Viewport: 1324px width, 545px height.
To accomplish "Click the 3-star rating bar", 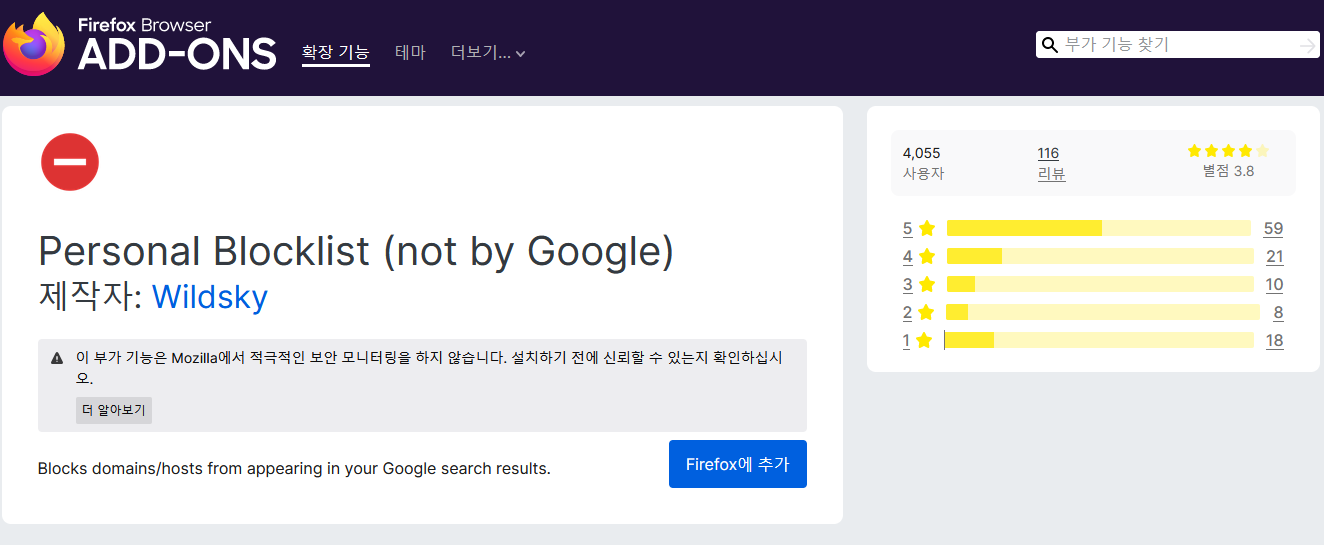I will coord(1099,284).
